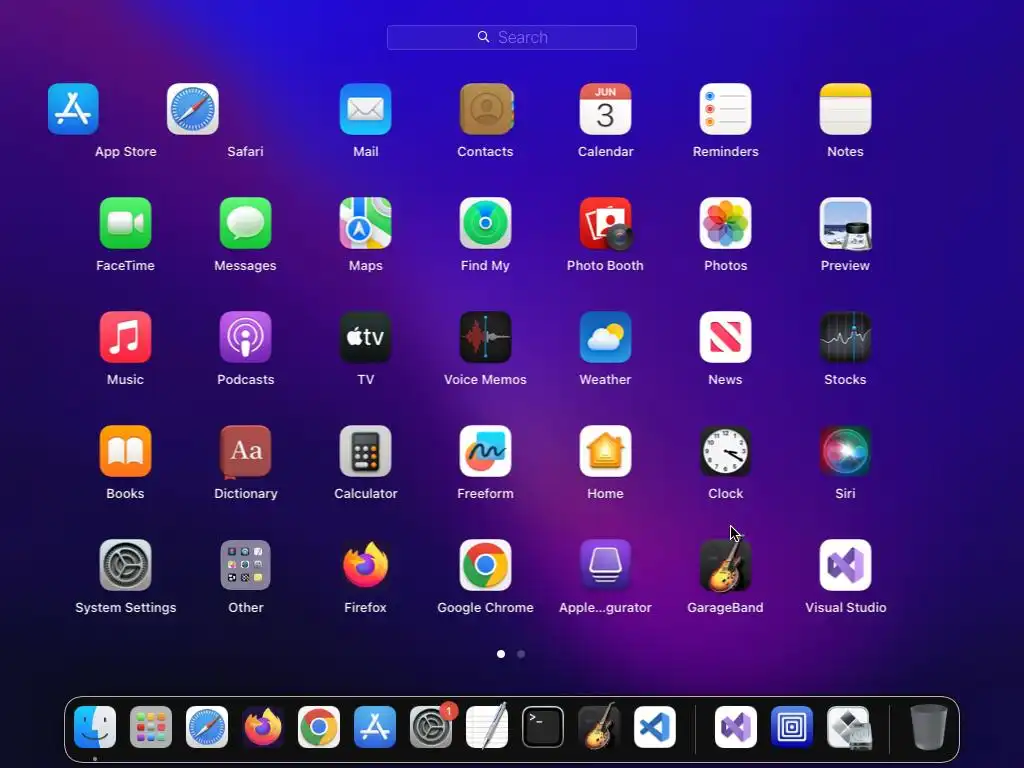Viewport: 1024px width, 768px height.
Task: Open the Notes app
Action: click(845, 109)
